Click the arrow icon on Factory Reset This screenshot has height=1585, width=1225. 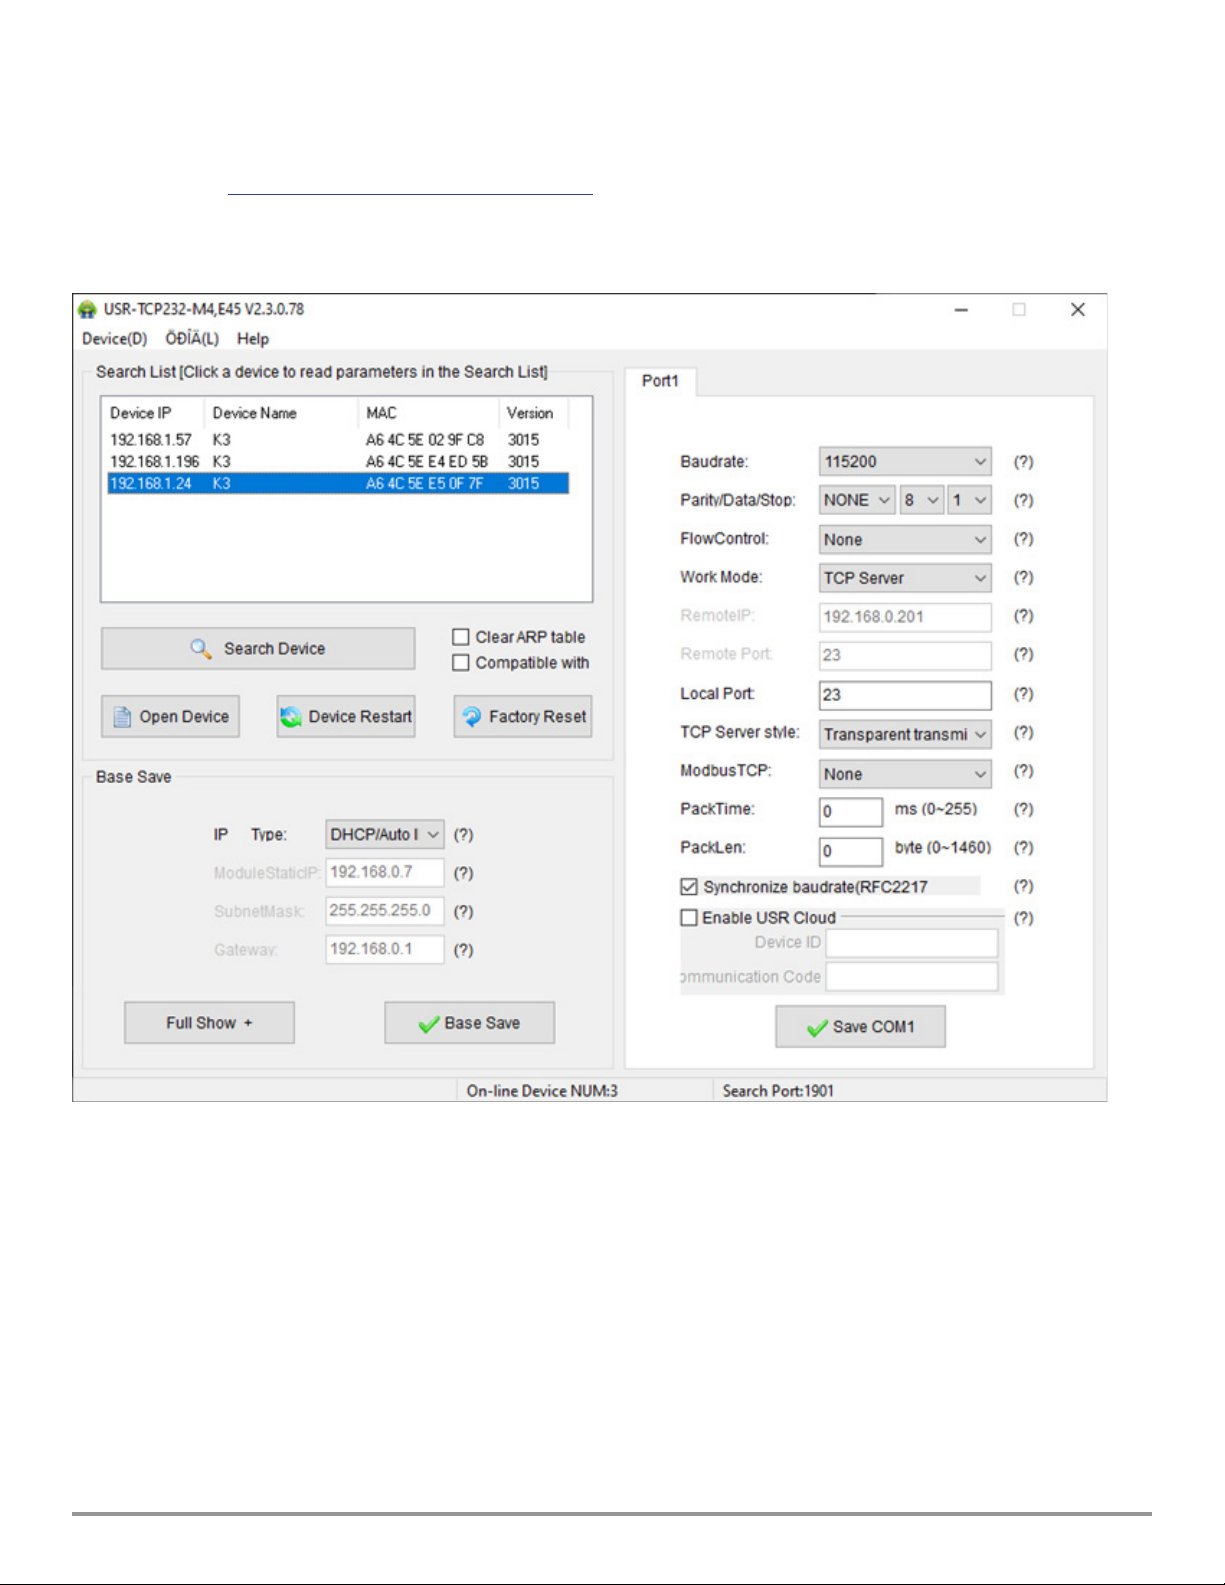[x=472, y=717]
